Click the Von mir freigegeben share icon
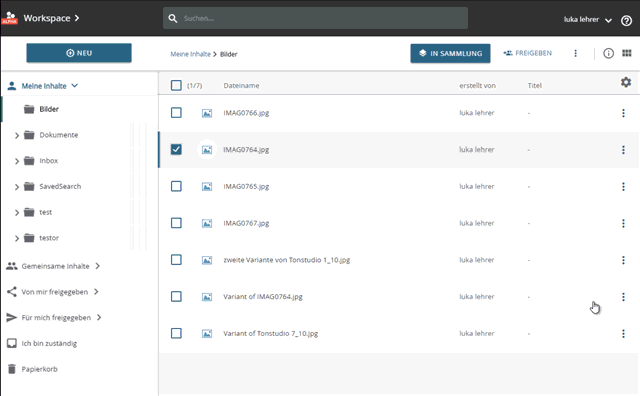Screen dimensions: 640x396 pos(12,292)
